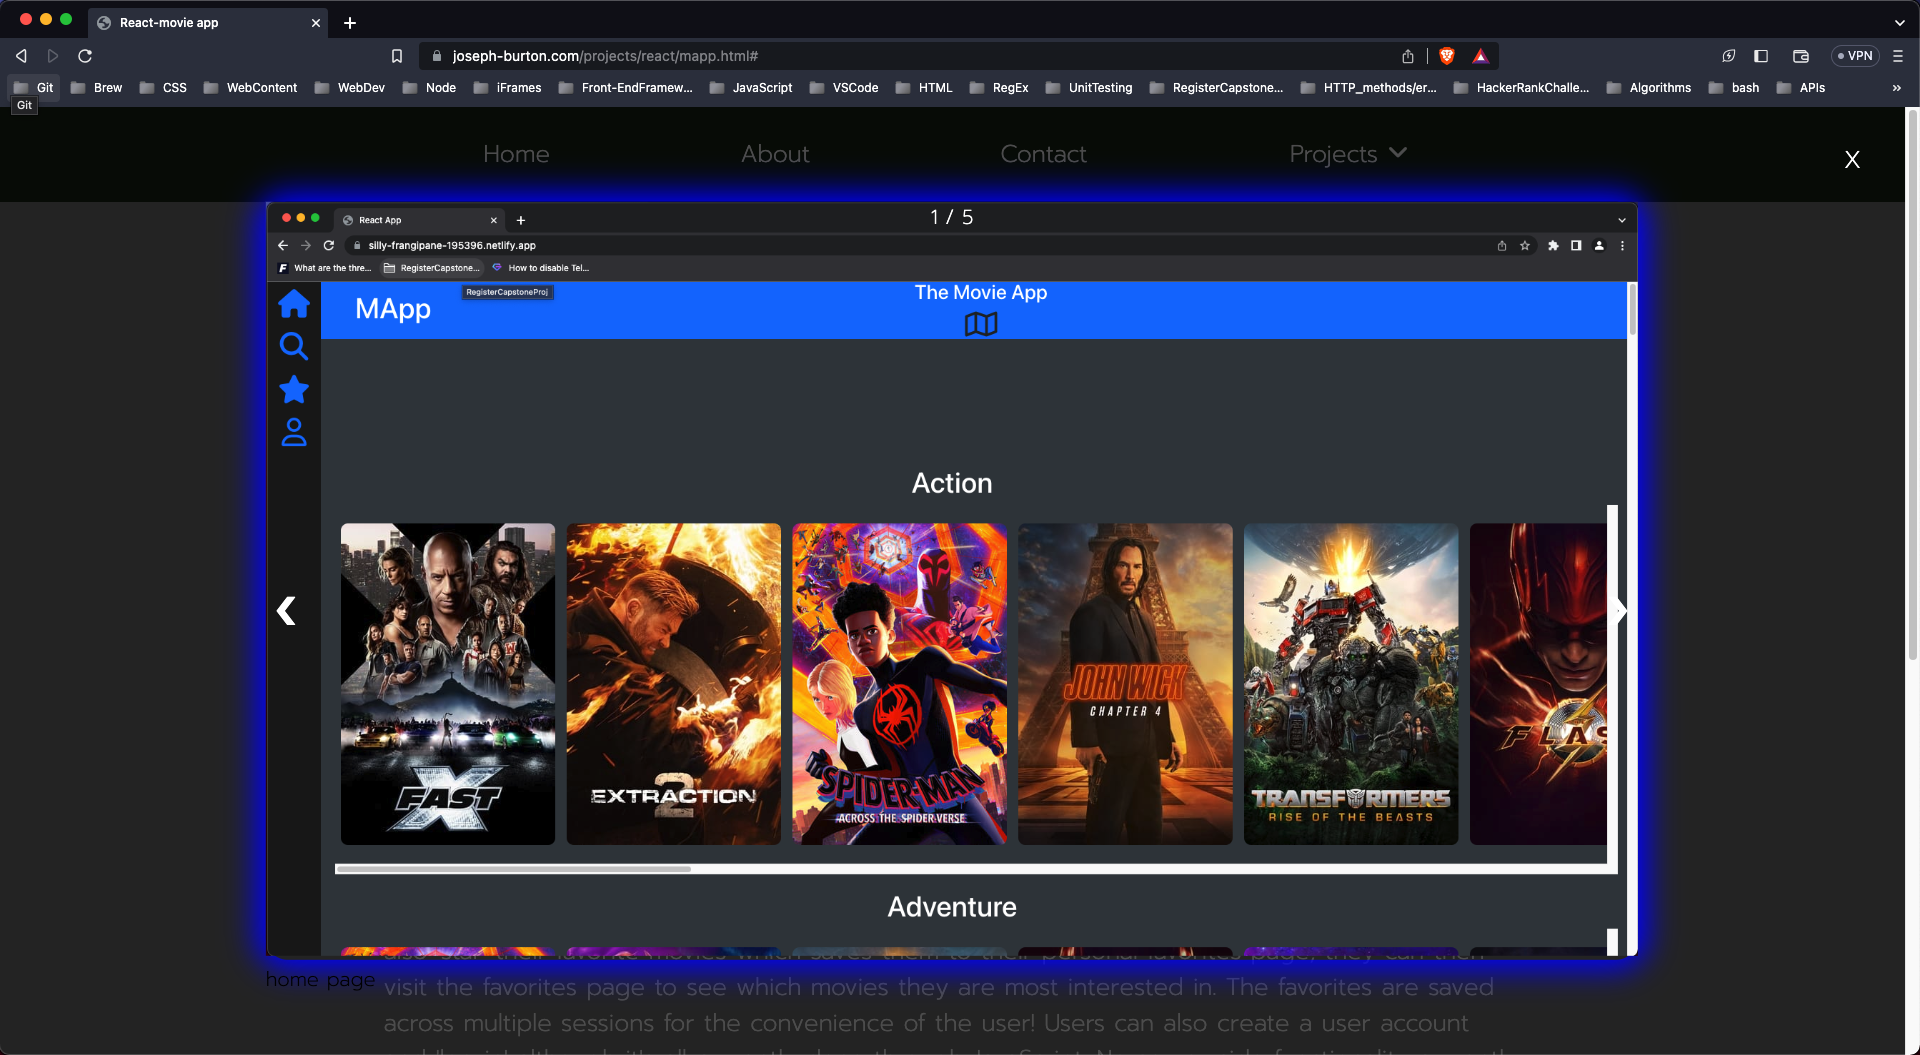
Task: Click the MApp home sidebar icon
Action: [294, 303]
